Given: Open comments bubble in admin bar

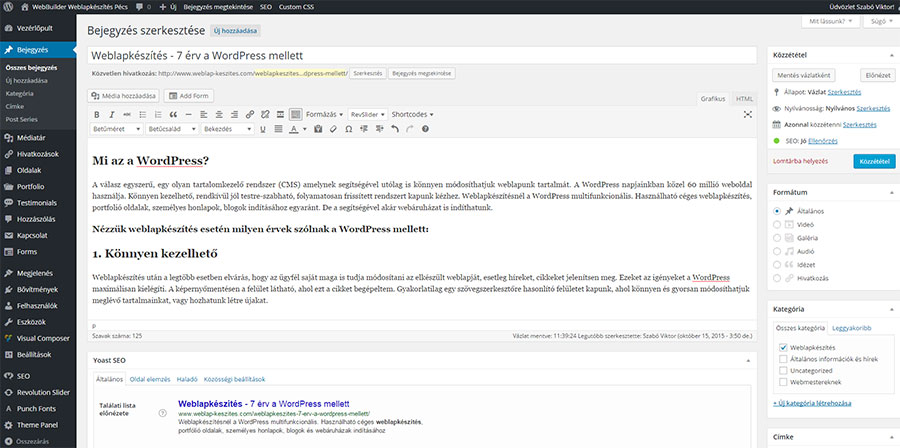Looking at the screenshot, I should (x=143, y=7).
